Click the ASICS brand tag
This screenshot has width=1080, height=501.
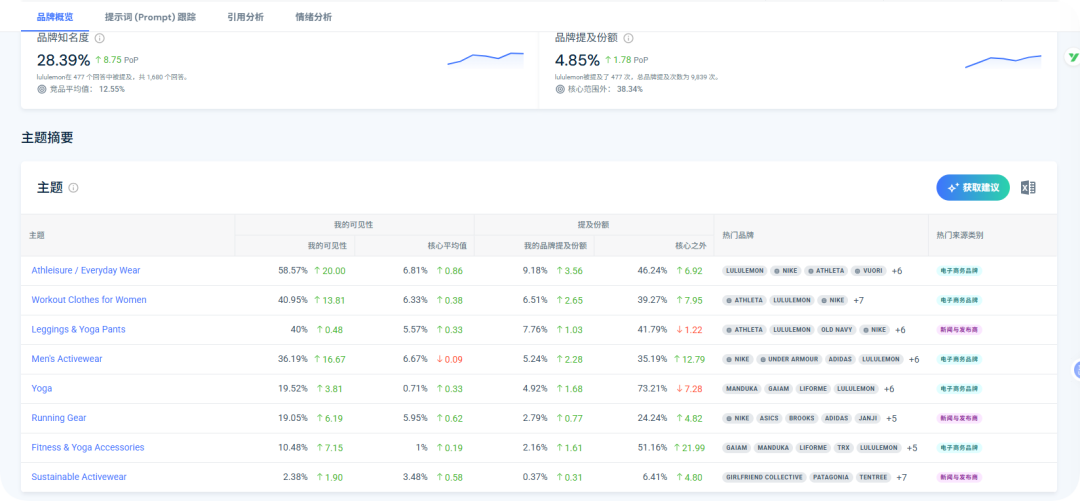tap(769, 418)
